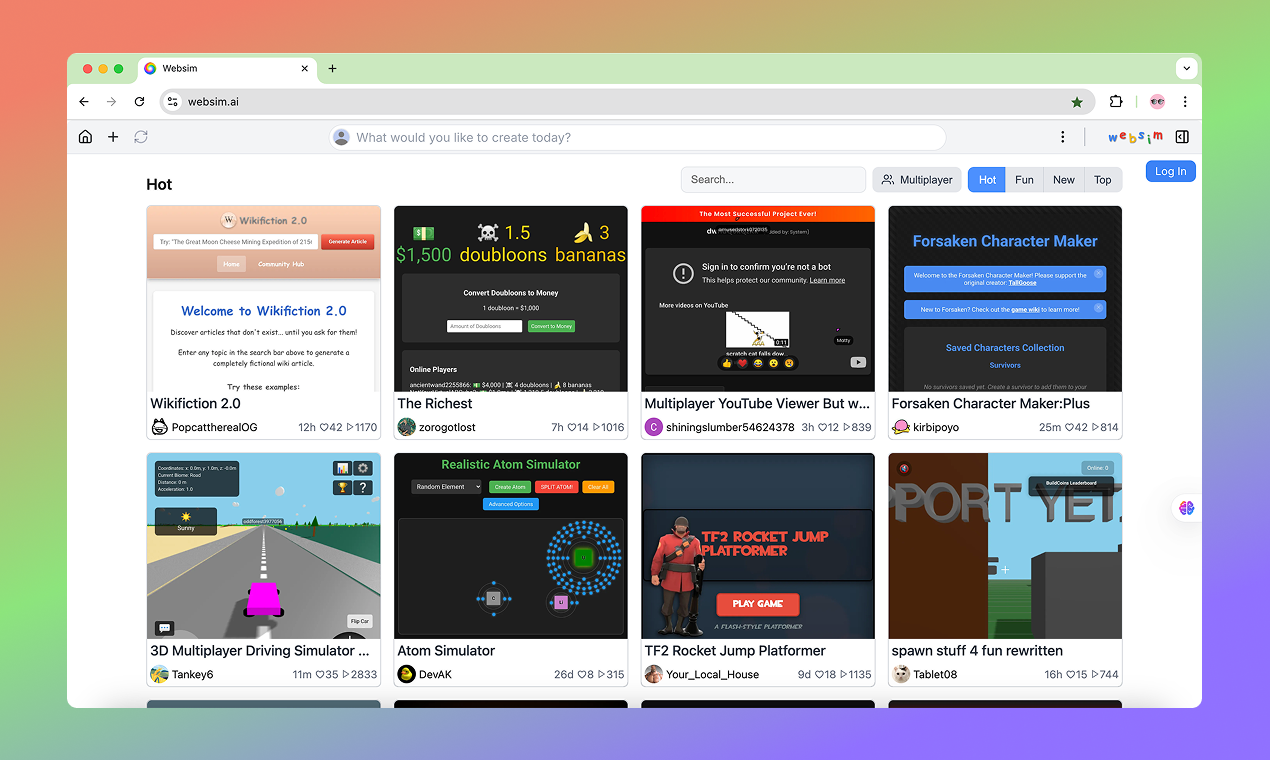
Task: Open the Forsaken Character Maker thumbnail
Action: click(x=1004, y=299)
